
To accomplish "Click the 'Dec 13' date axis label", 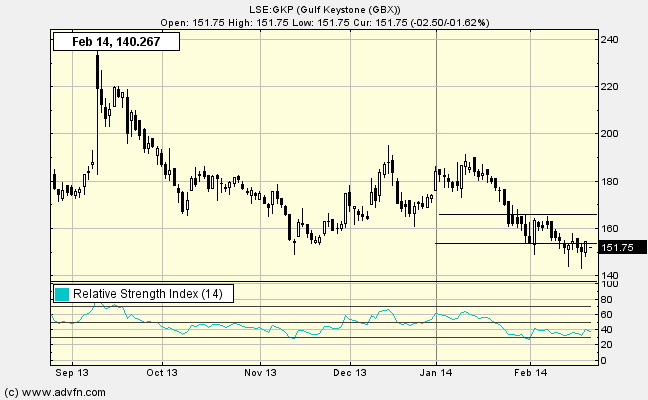I will point(350,373).
